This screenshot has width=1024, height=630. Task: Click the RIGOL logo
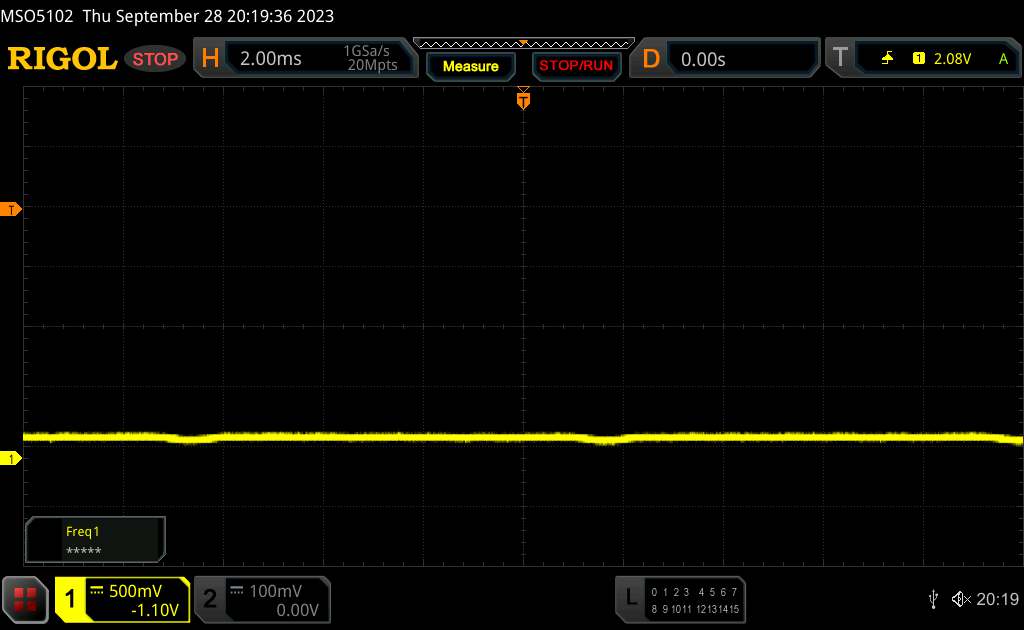pos(62,59)
